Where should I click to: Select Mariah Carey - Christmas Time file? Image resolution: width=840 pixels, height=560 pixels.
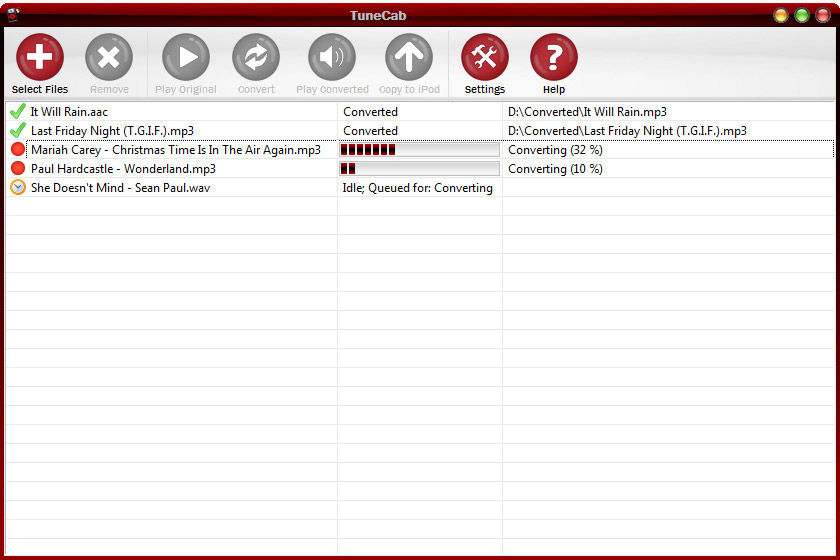pos(176,150)
